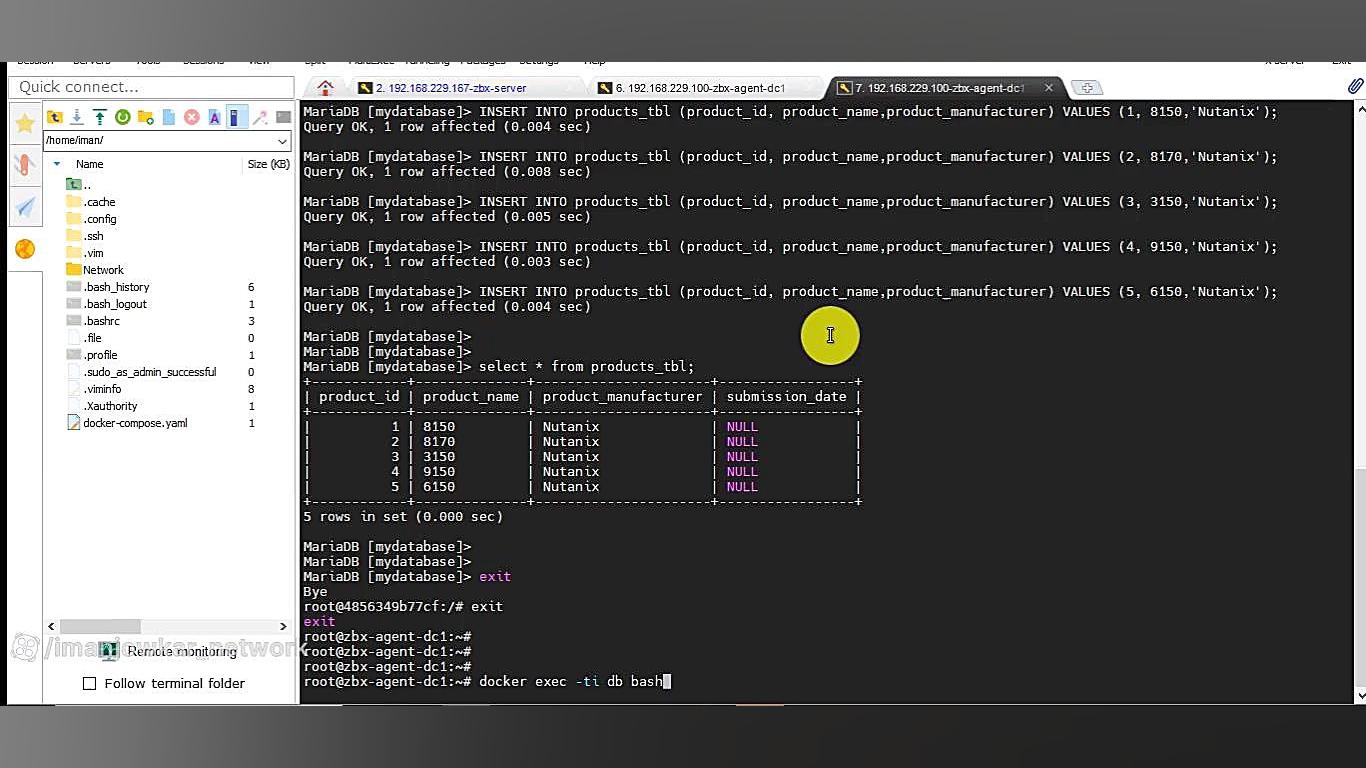Click the 'submission_date' column header in terminal
The height and width of the screenshot is (768, 1366).
pos(786,397)
